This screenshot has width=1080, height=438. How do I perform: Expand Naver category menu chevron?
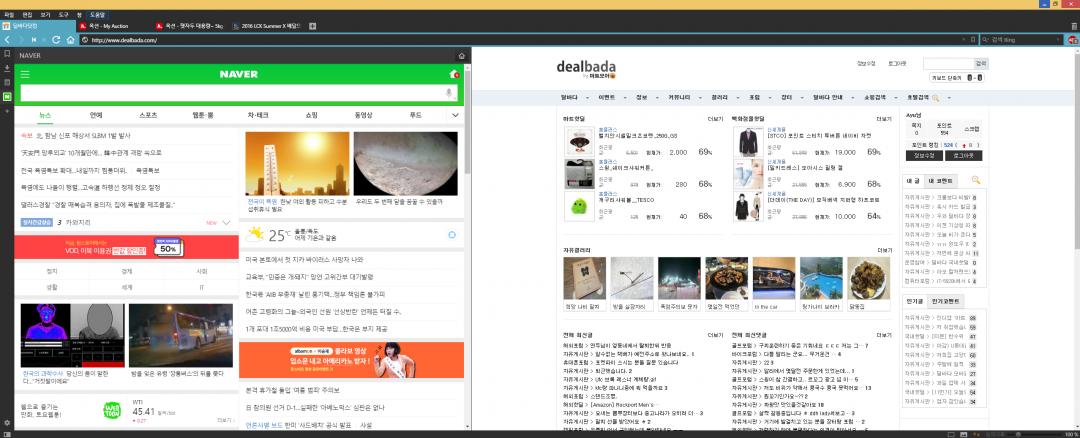point(455,115)
